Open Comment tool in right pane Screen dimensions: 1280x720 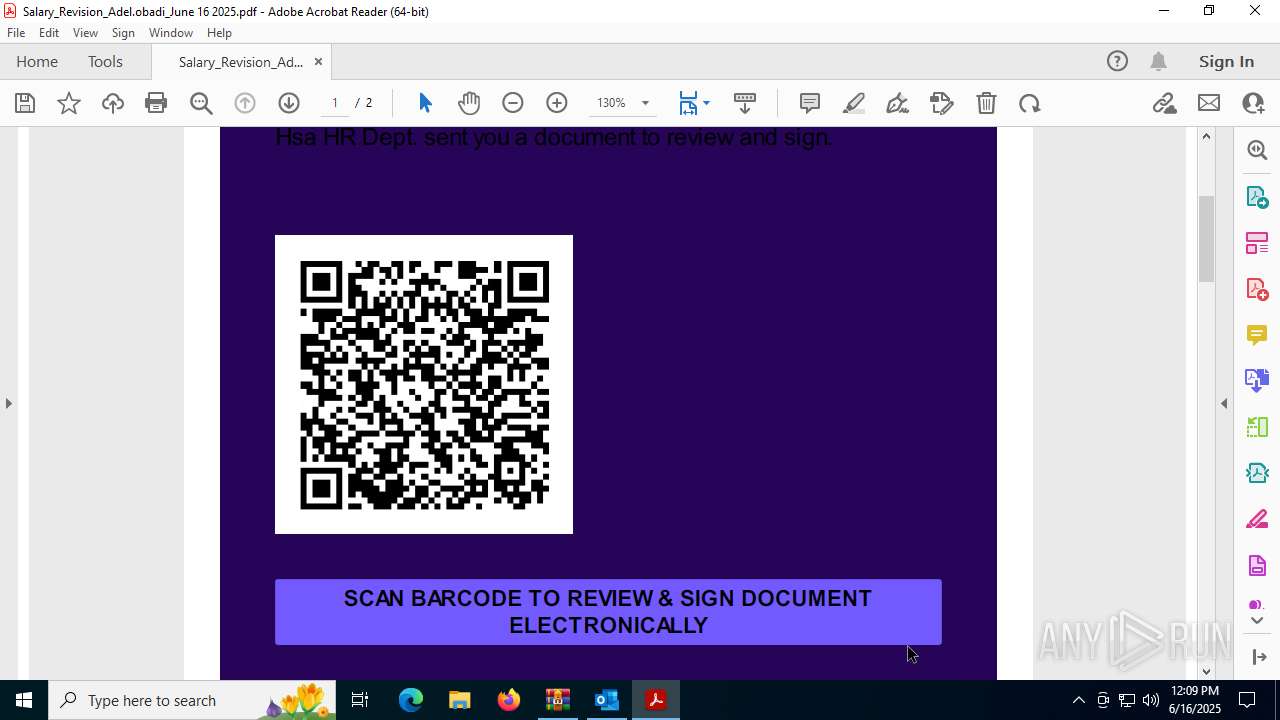(x=1257, y=335)
